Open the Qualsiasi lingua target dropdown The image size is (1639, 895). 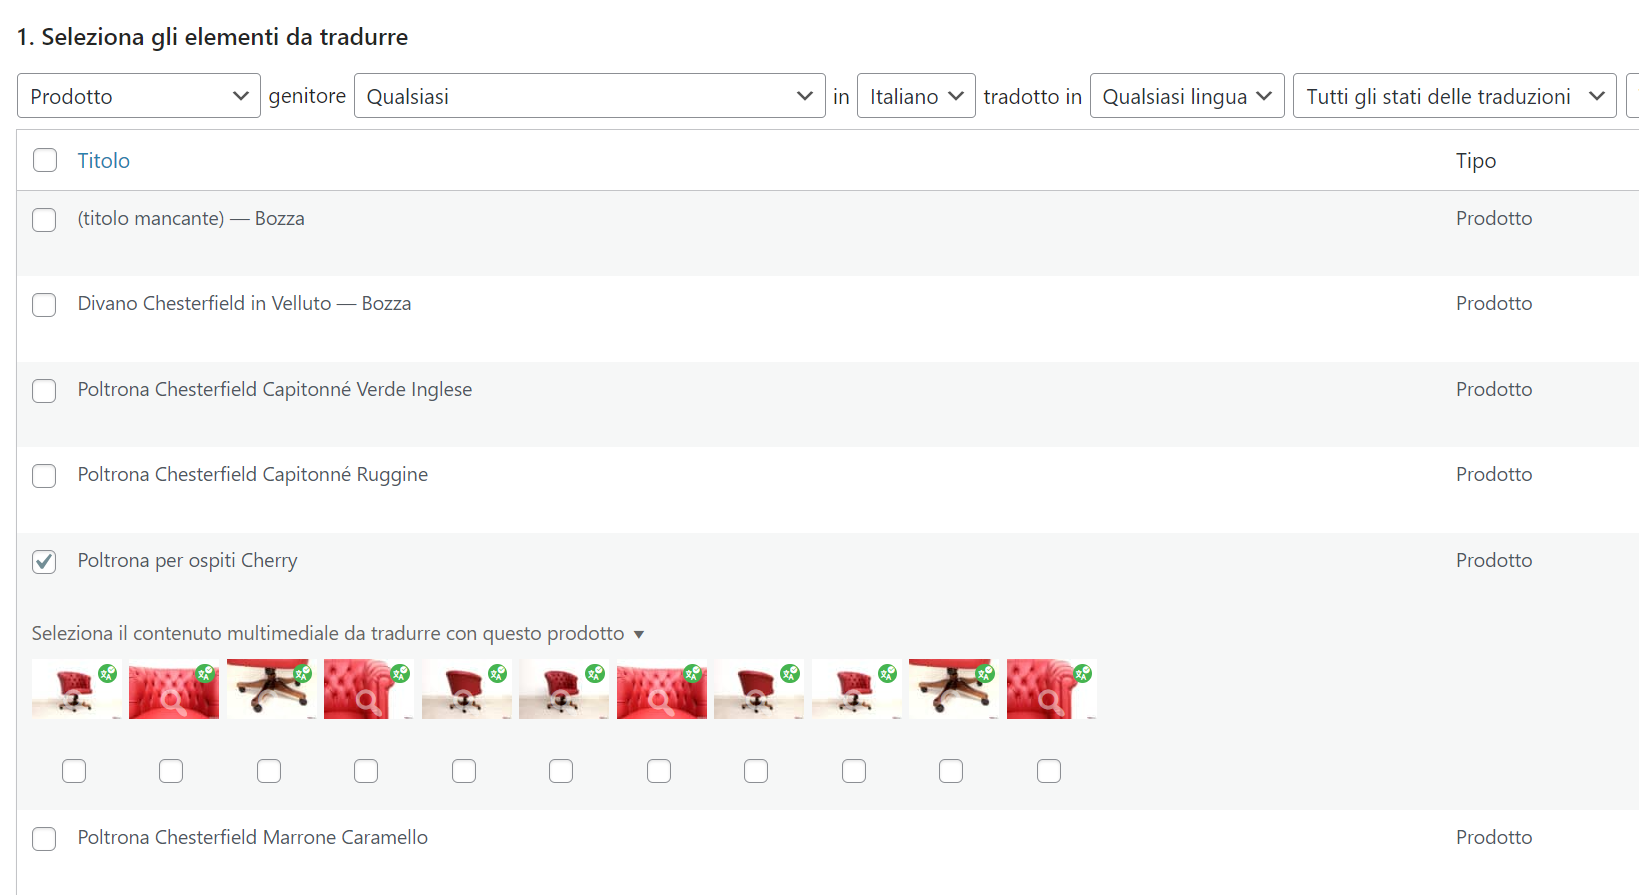click(1187, 96)
